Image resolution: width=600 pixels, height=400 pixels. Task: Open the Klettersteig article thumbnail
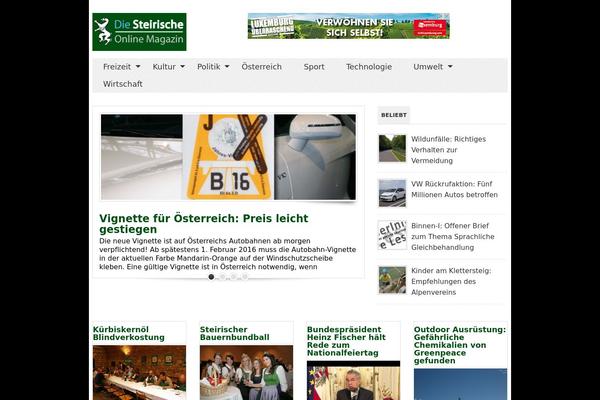[x=392, y=280]
